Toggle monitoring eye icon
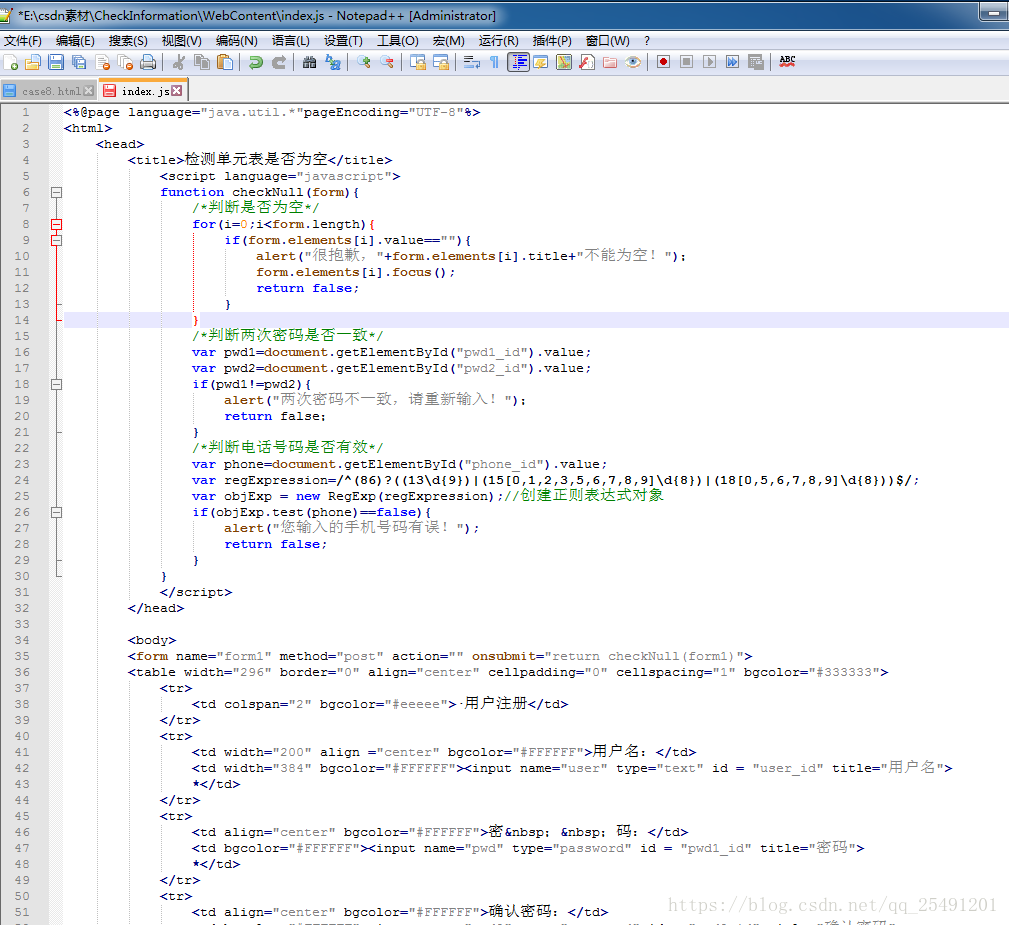This screenshot has height=925, width=1009. point(633,62)
